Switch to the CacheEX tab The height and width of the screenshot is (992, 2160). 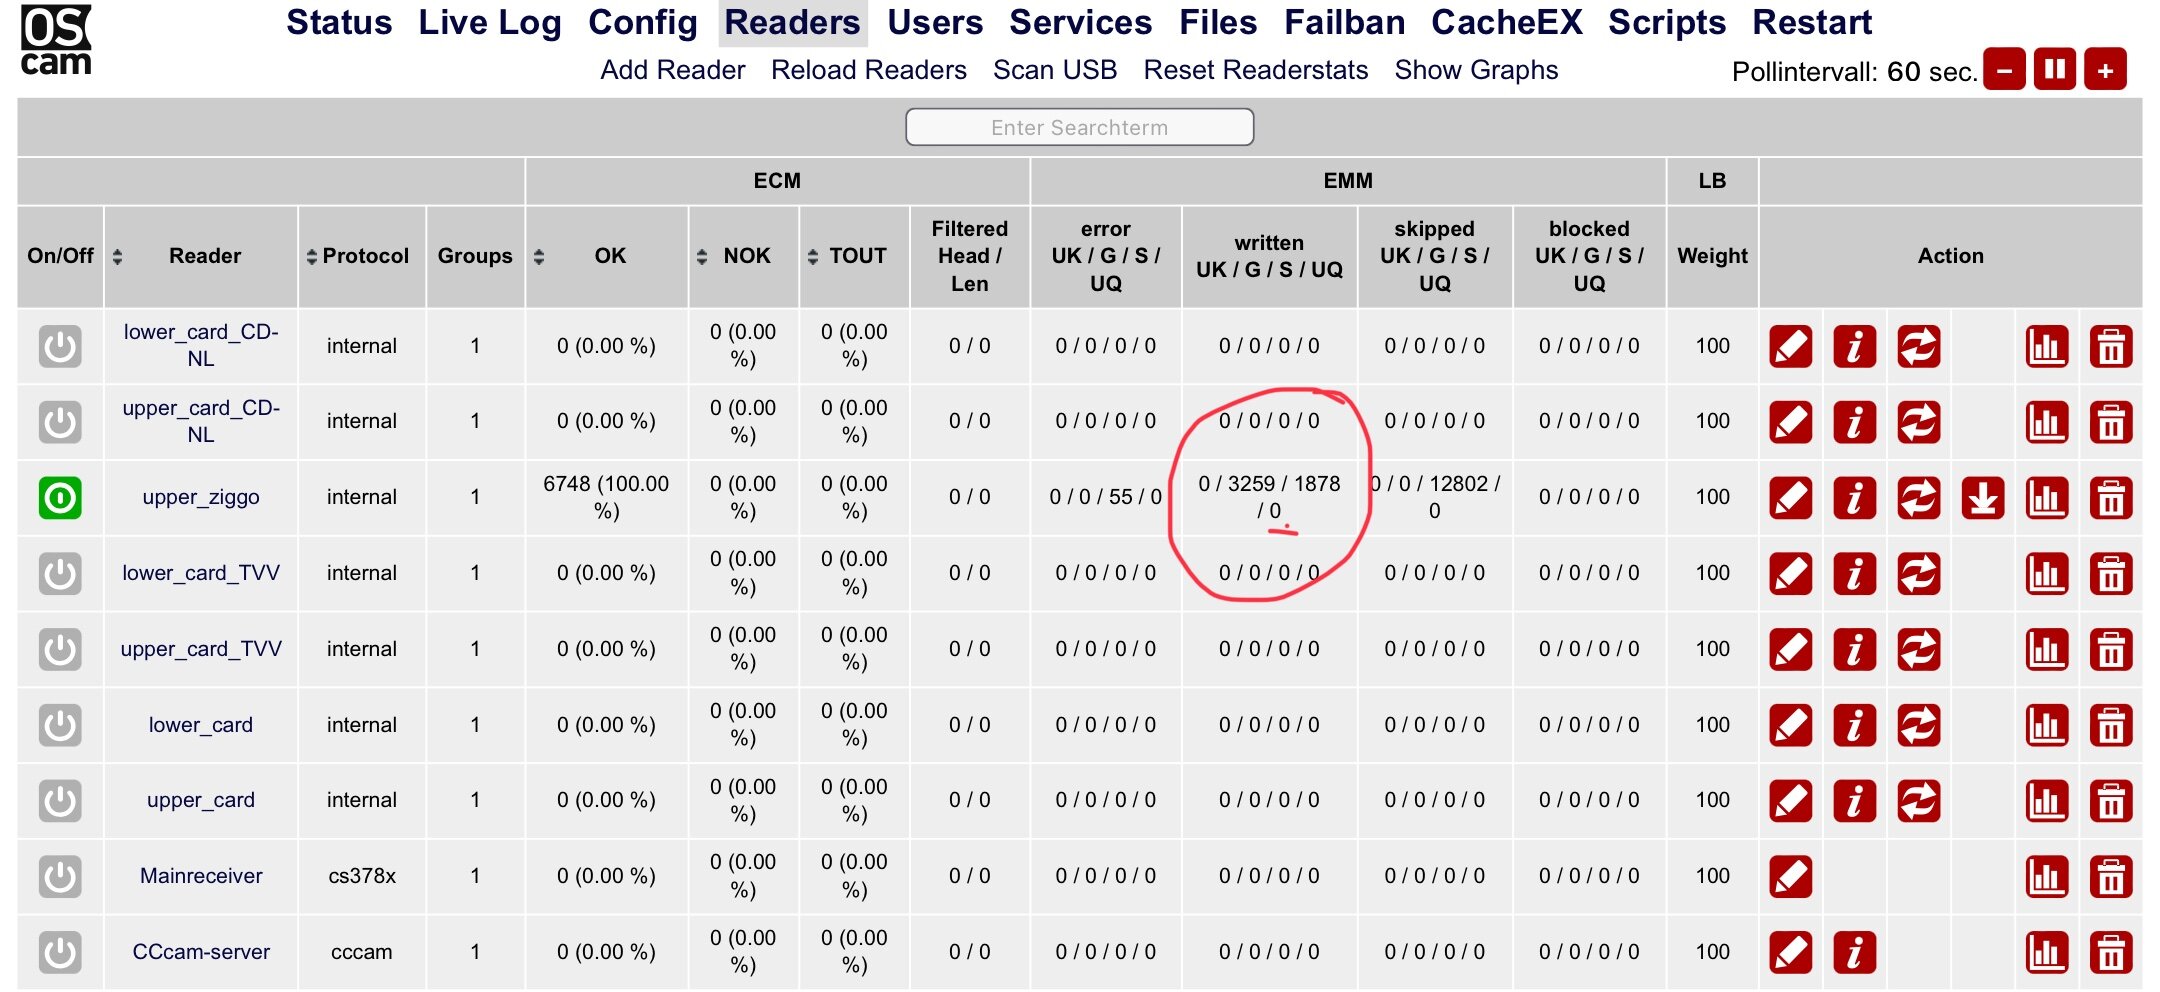[x=1506, y=22]
